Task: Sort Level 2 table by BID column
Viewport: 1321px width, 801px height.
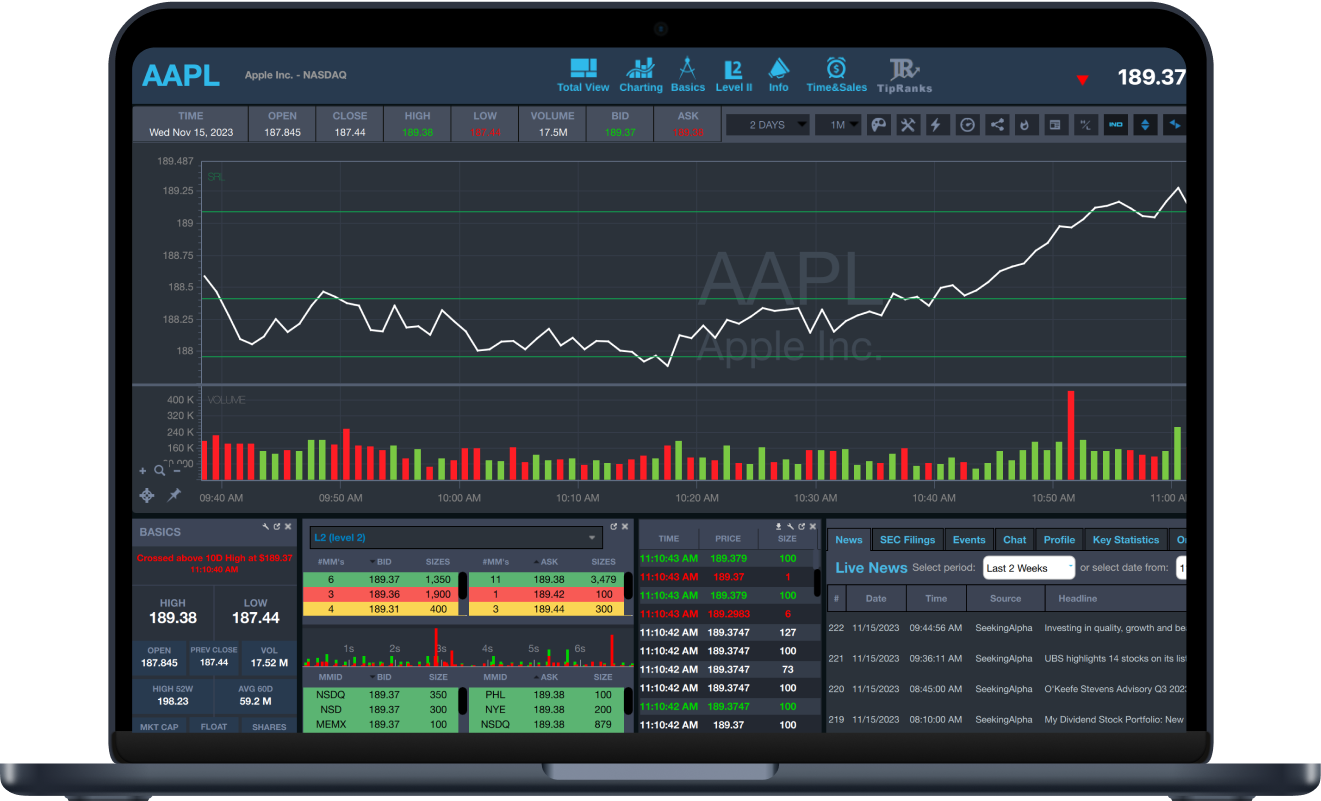Action: tap(383, 562)
